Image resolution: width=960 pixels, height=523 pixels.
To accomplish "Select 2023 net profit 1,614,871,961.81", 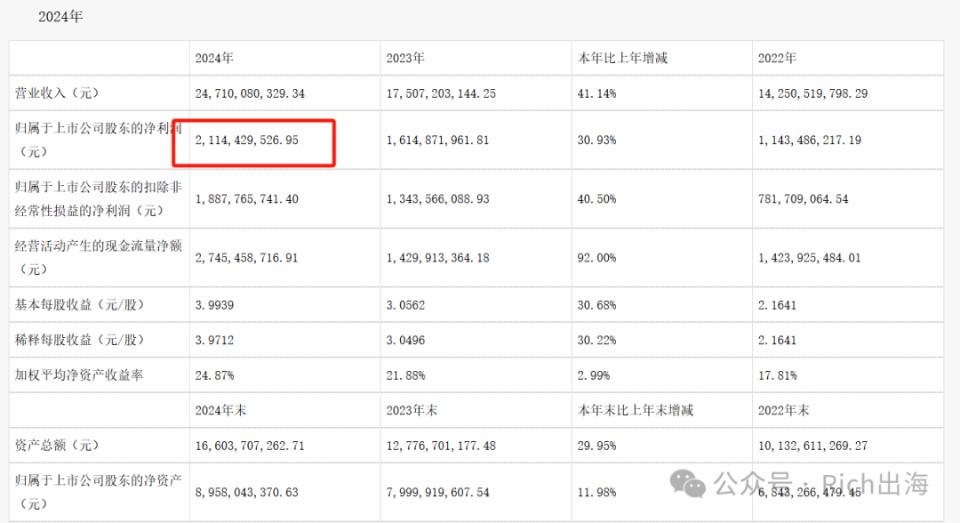I will click(438, 140).
